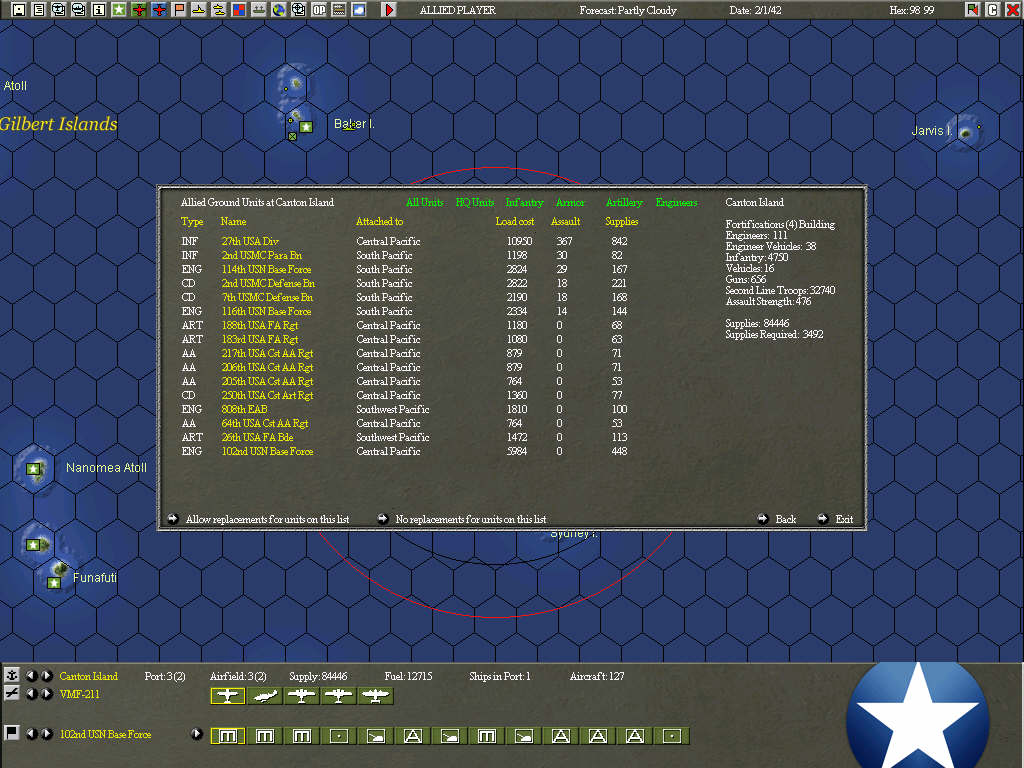Click the Load cost column header
Screen dimensions: 1024x768
pos(515,222)
